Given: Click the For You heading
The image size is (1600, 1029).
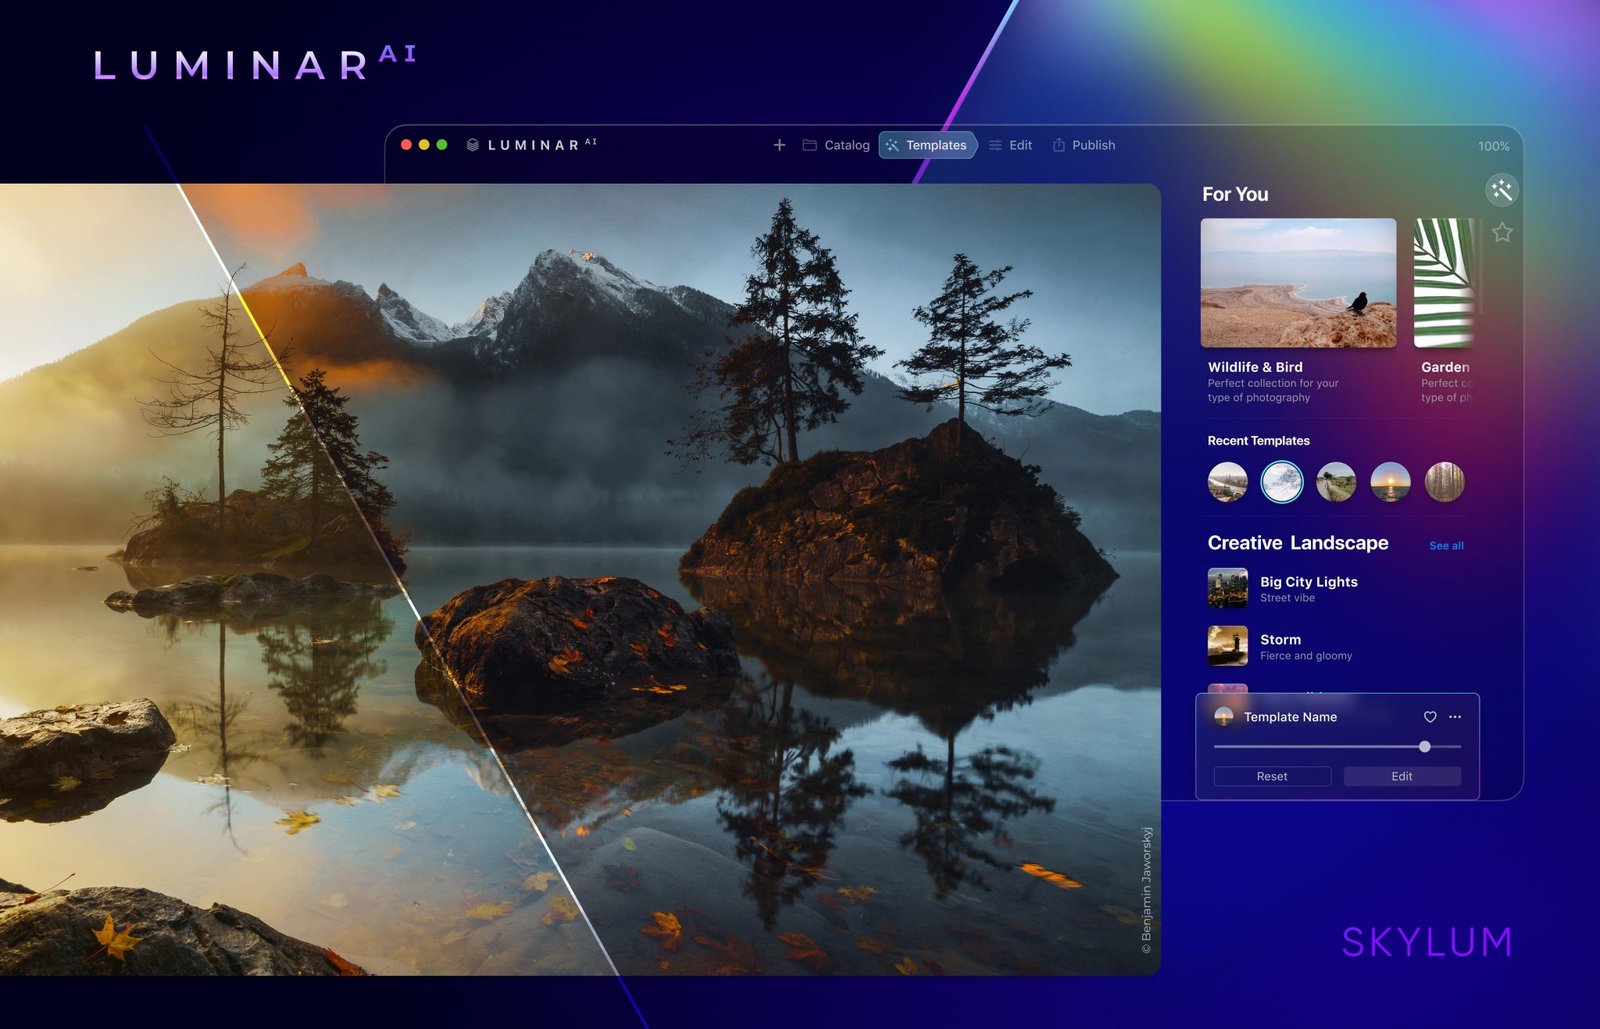Looking at the screenshot, I should pos(1235,194).
